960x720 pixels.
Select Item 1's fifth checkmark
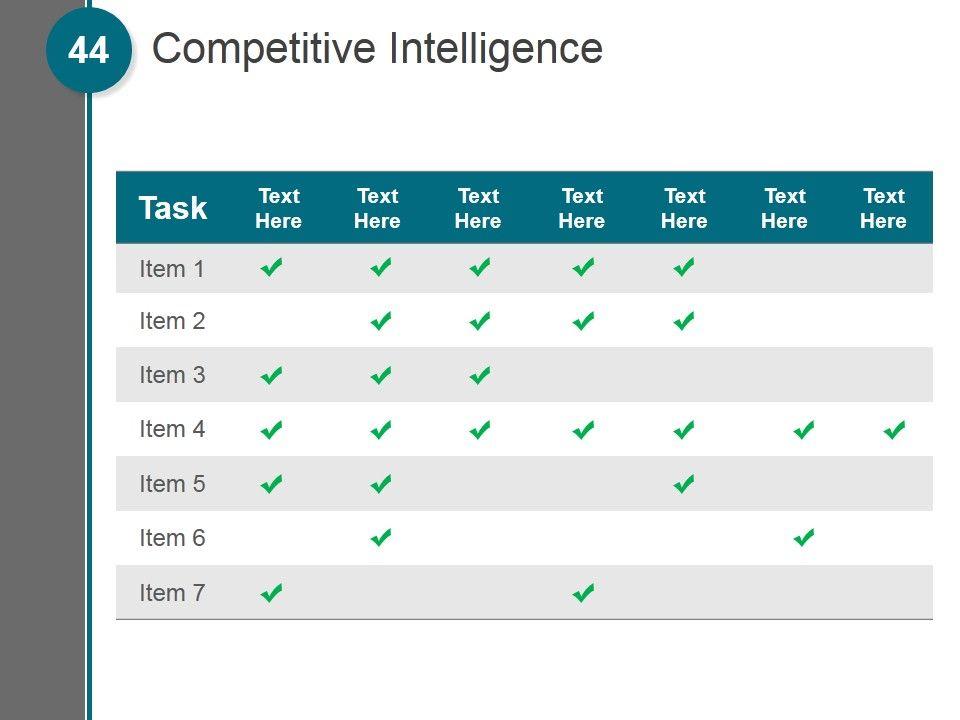click(x=684, y=267)
